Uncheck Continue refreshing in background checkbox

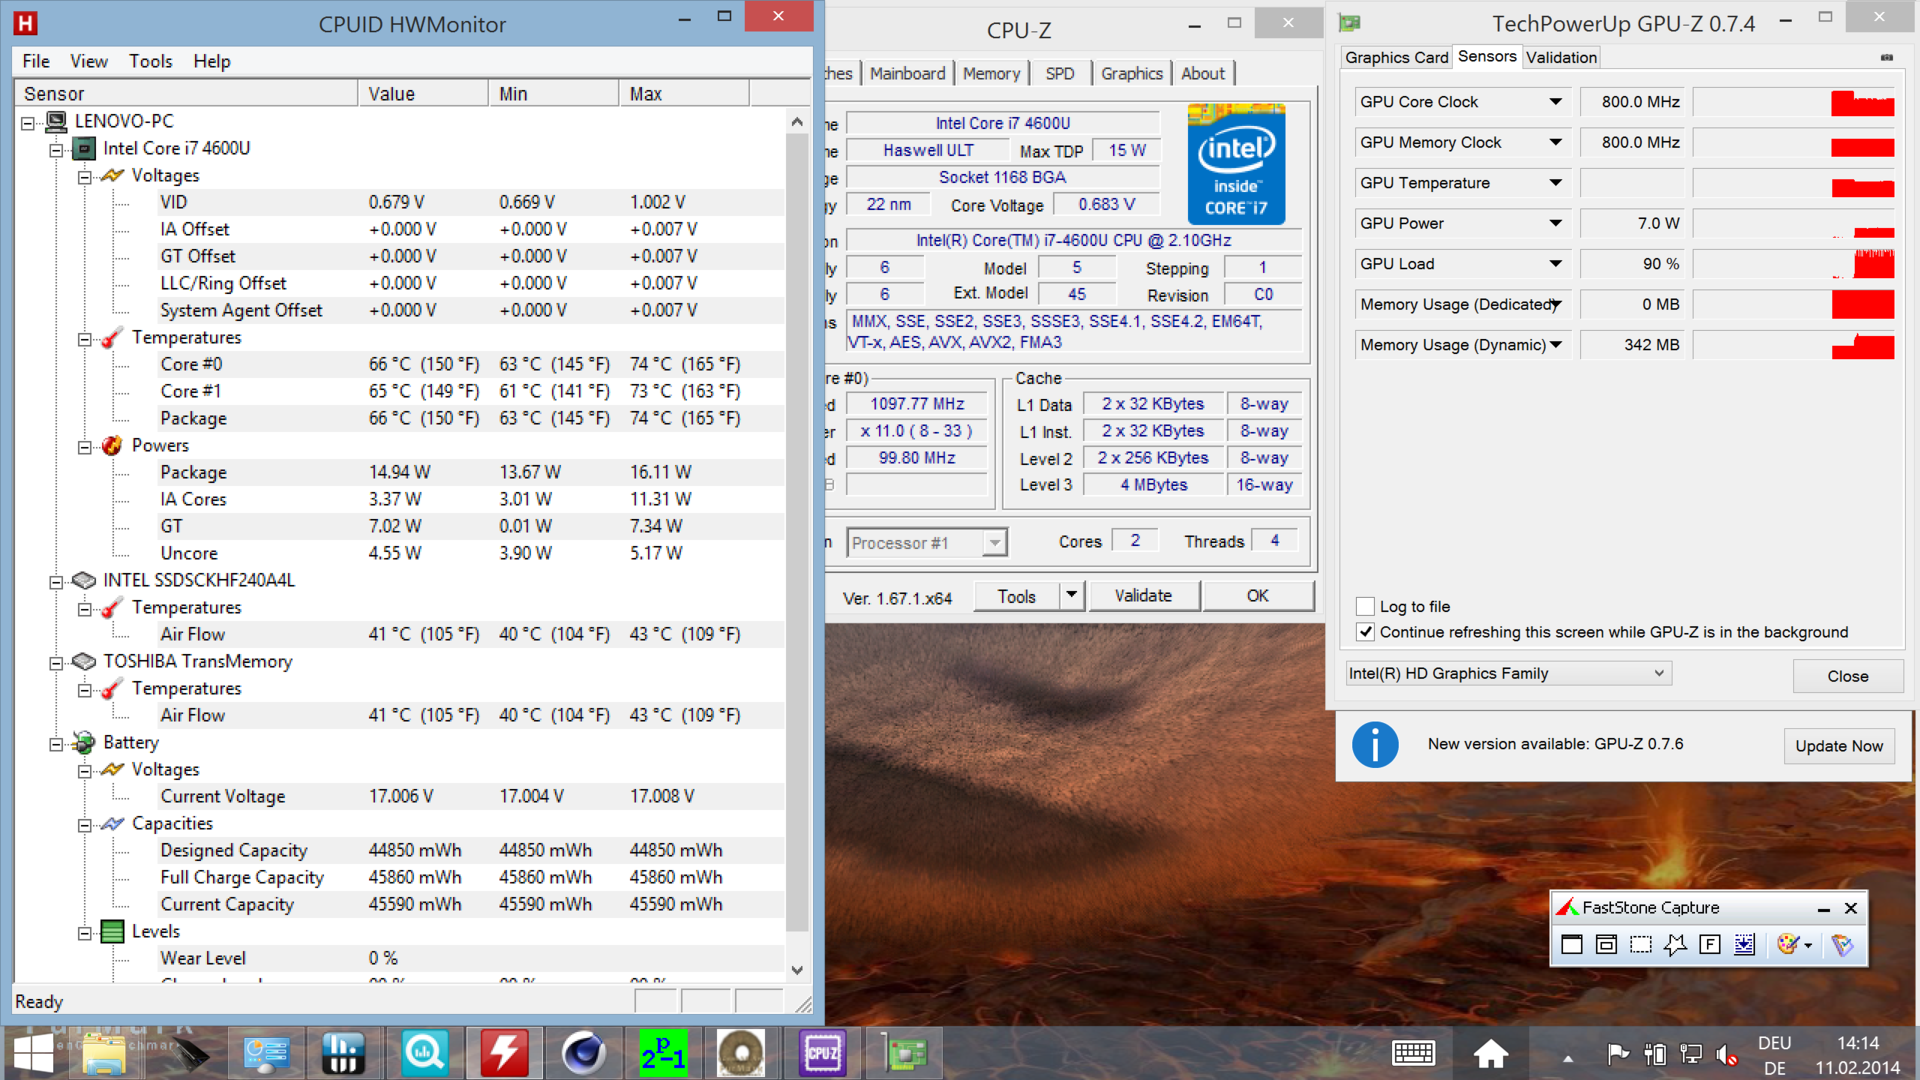[x=1365, y=632]
